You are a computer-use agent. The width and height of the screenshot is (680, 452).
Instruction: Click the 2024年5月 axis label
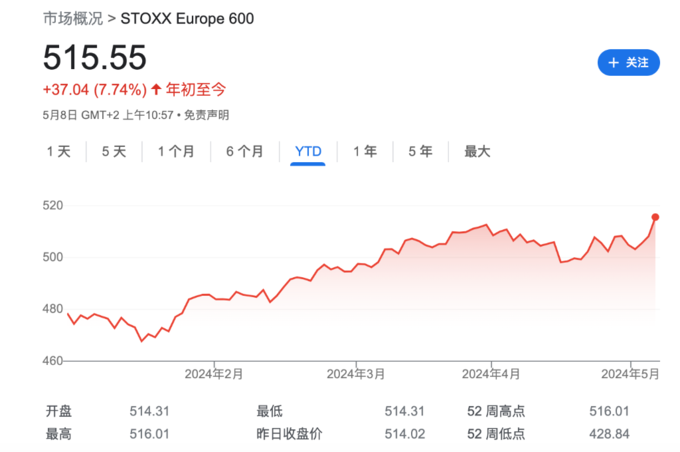(630, 374)
